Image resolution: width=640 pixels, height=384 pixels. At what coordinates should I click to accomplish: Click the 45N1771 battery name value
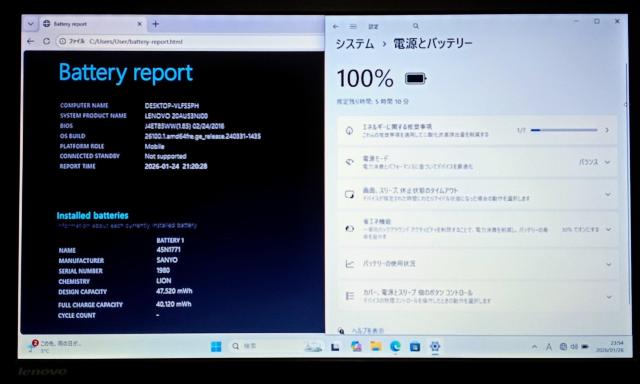coord(168,250)
